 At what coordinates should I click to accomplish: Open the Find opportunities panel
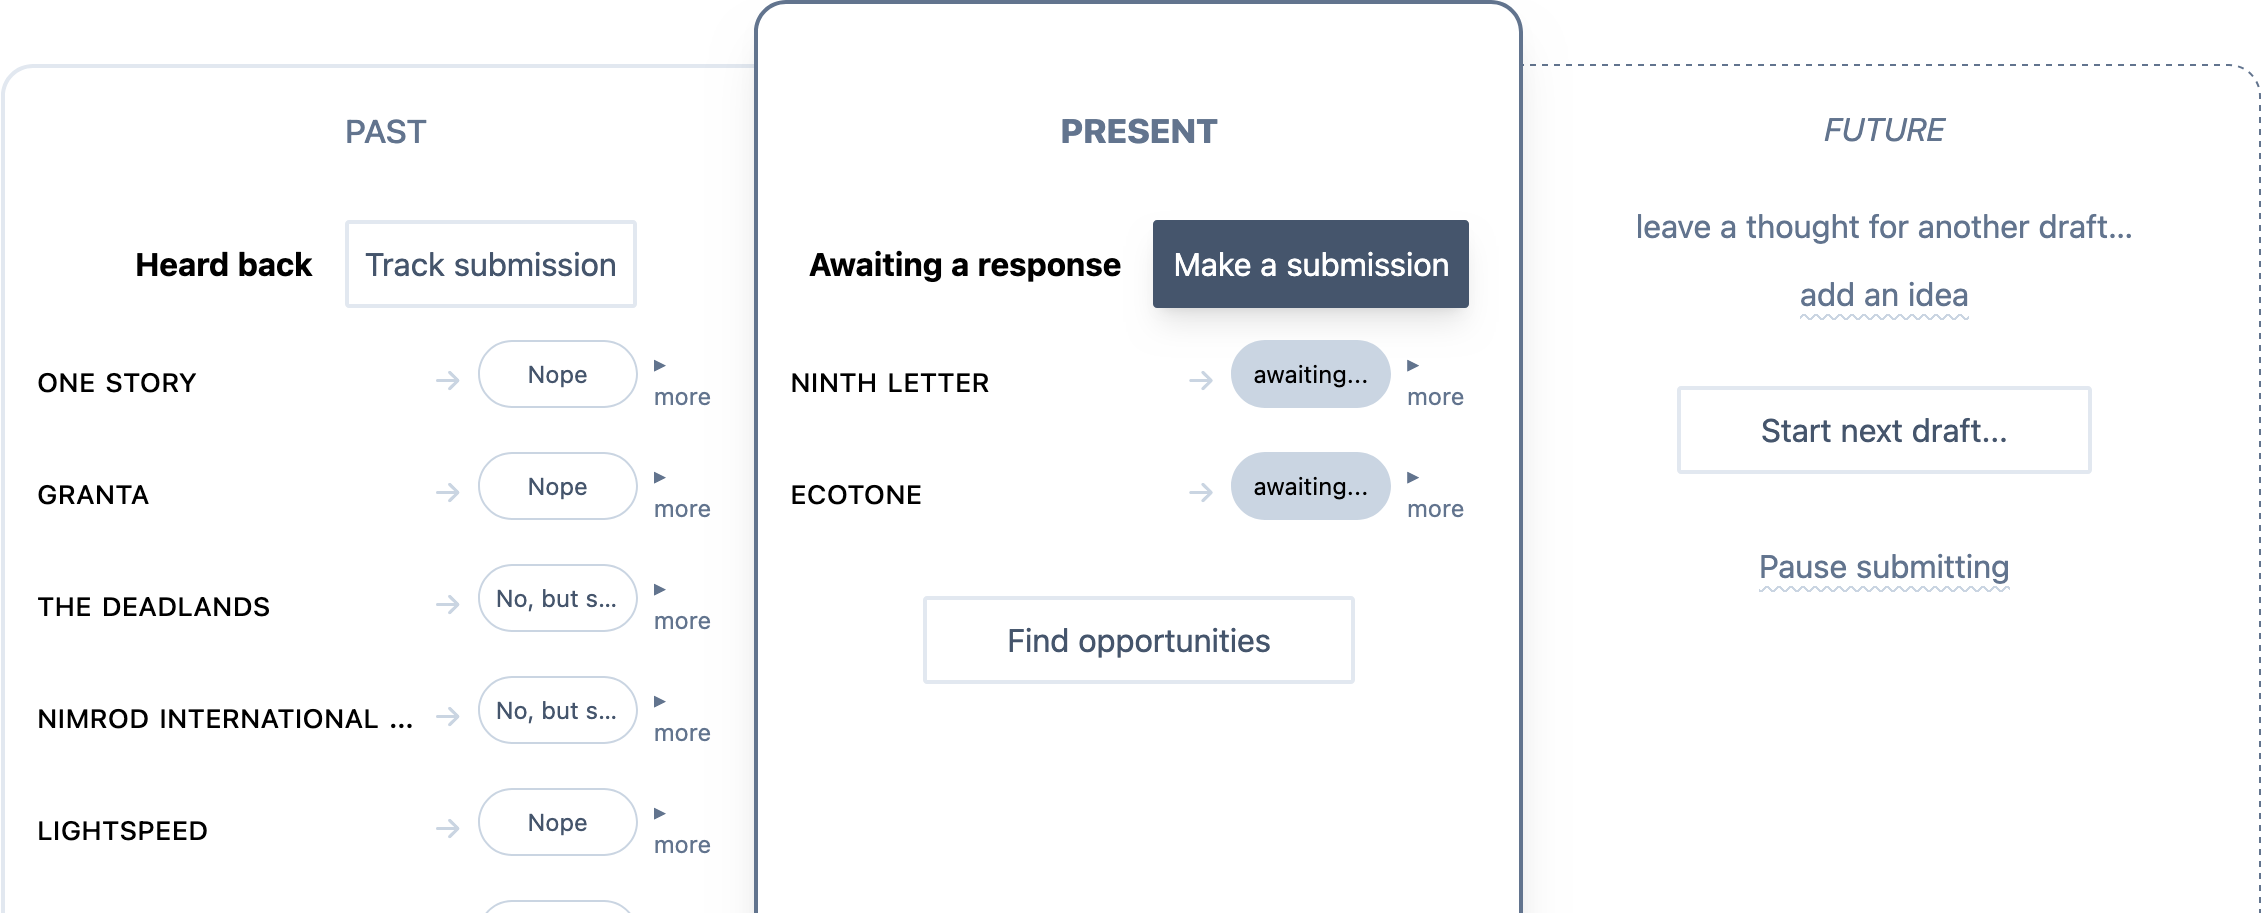1138,640
